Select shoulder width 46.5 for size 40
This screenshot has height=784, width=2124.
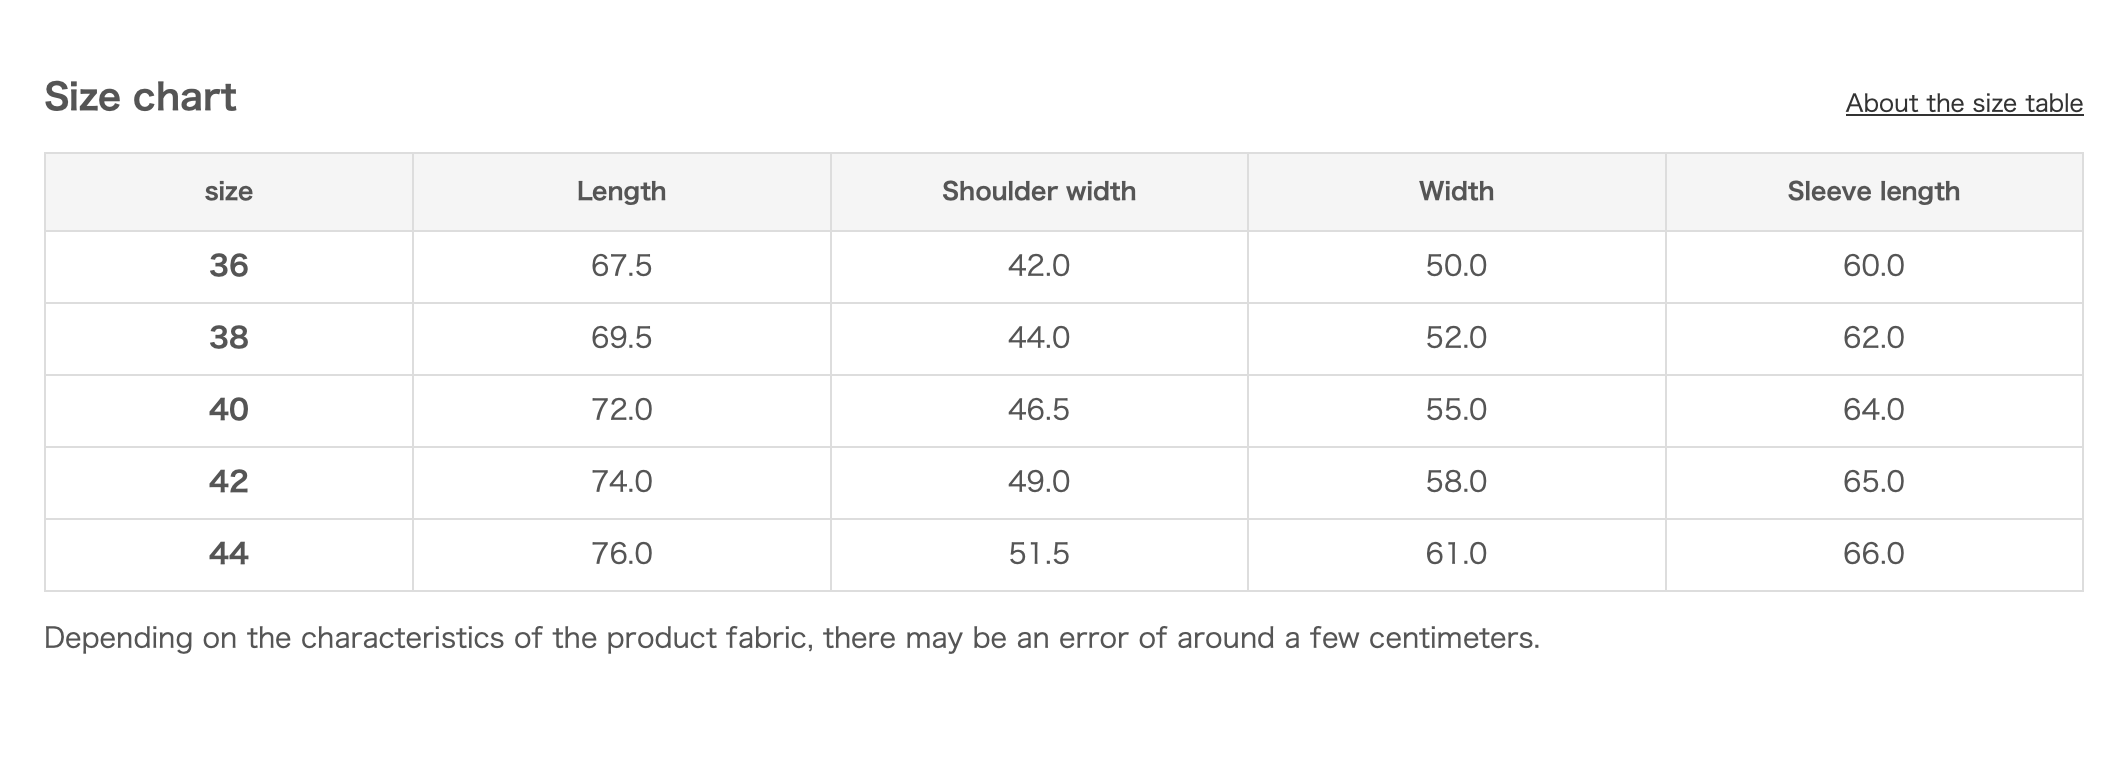click(1038, 409)
